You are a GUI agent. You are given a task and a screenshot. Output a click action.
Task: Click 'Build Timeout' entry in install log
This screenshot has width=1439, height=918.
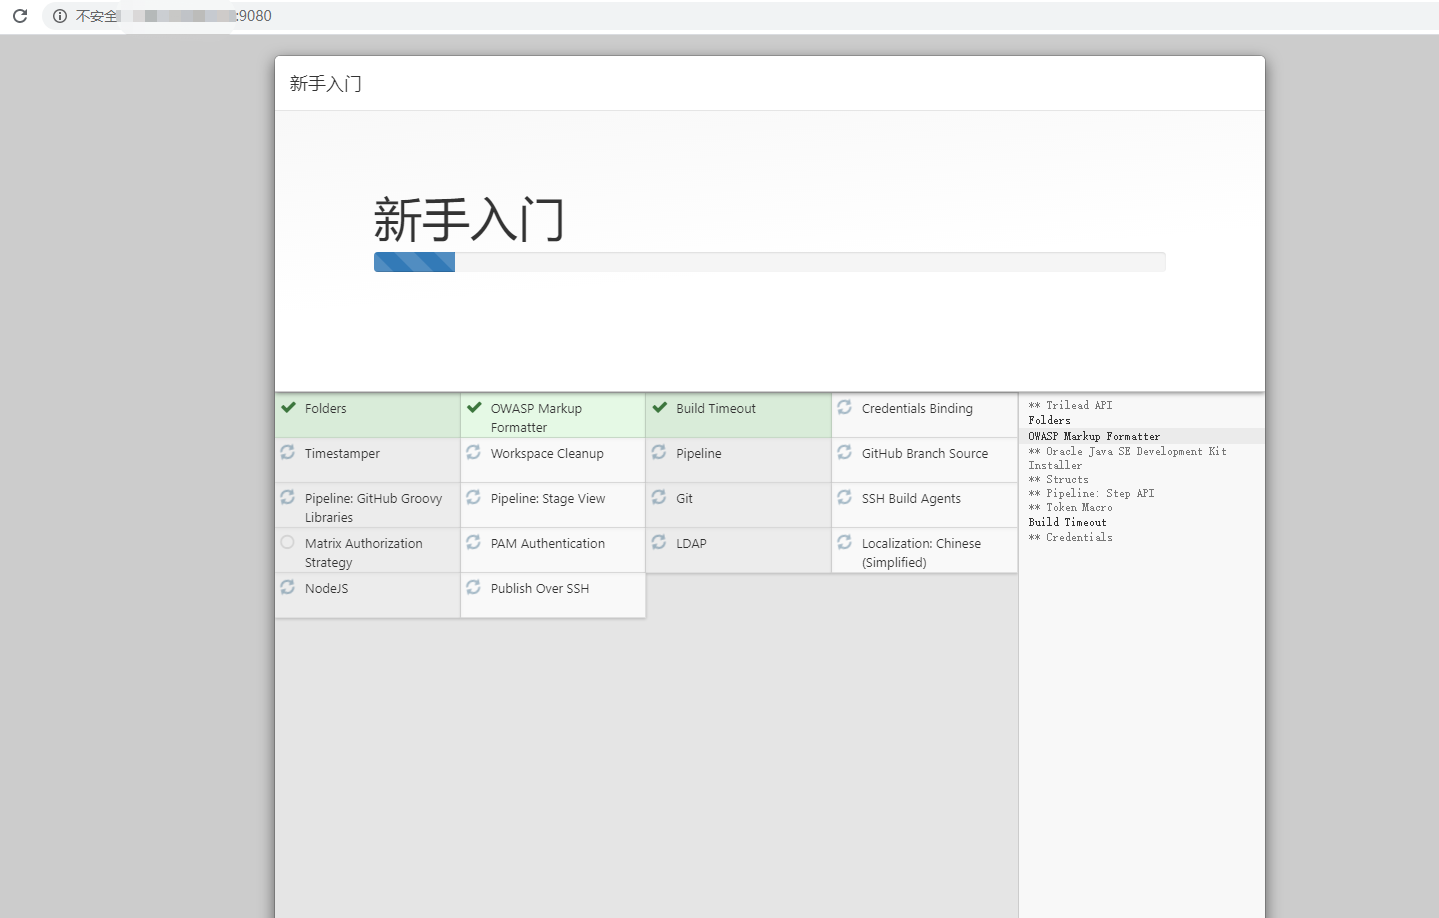[x=1067, y=523]
